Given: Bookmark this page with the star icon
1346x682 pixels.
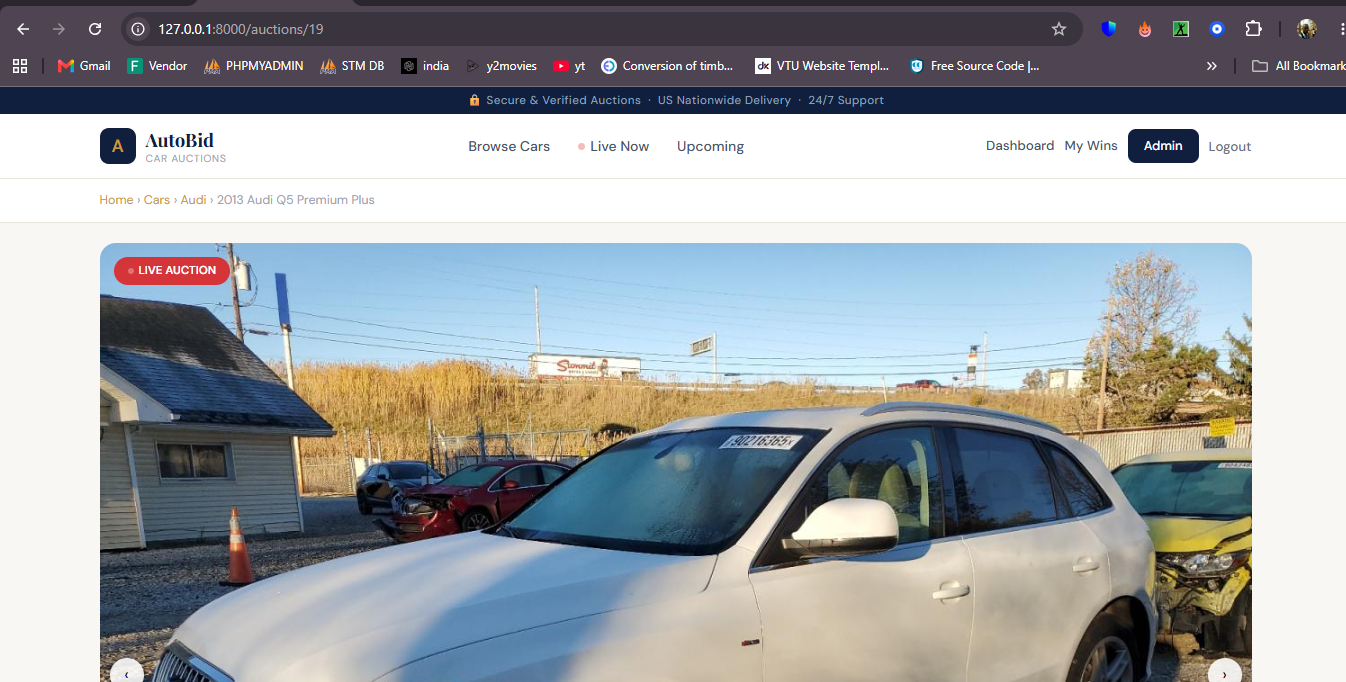Looking at the screenshot, I should click(x=1059, y=29).
